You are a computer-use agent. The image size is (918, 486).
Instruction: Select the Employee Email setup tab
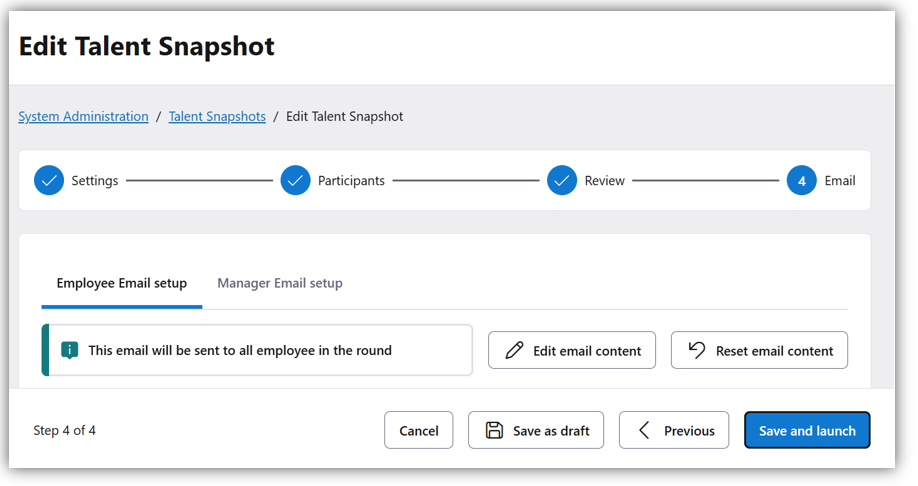(x=122, y=283)
